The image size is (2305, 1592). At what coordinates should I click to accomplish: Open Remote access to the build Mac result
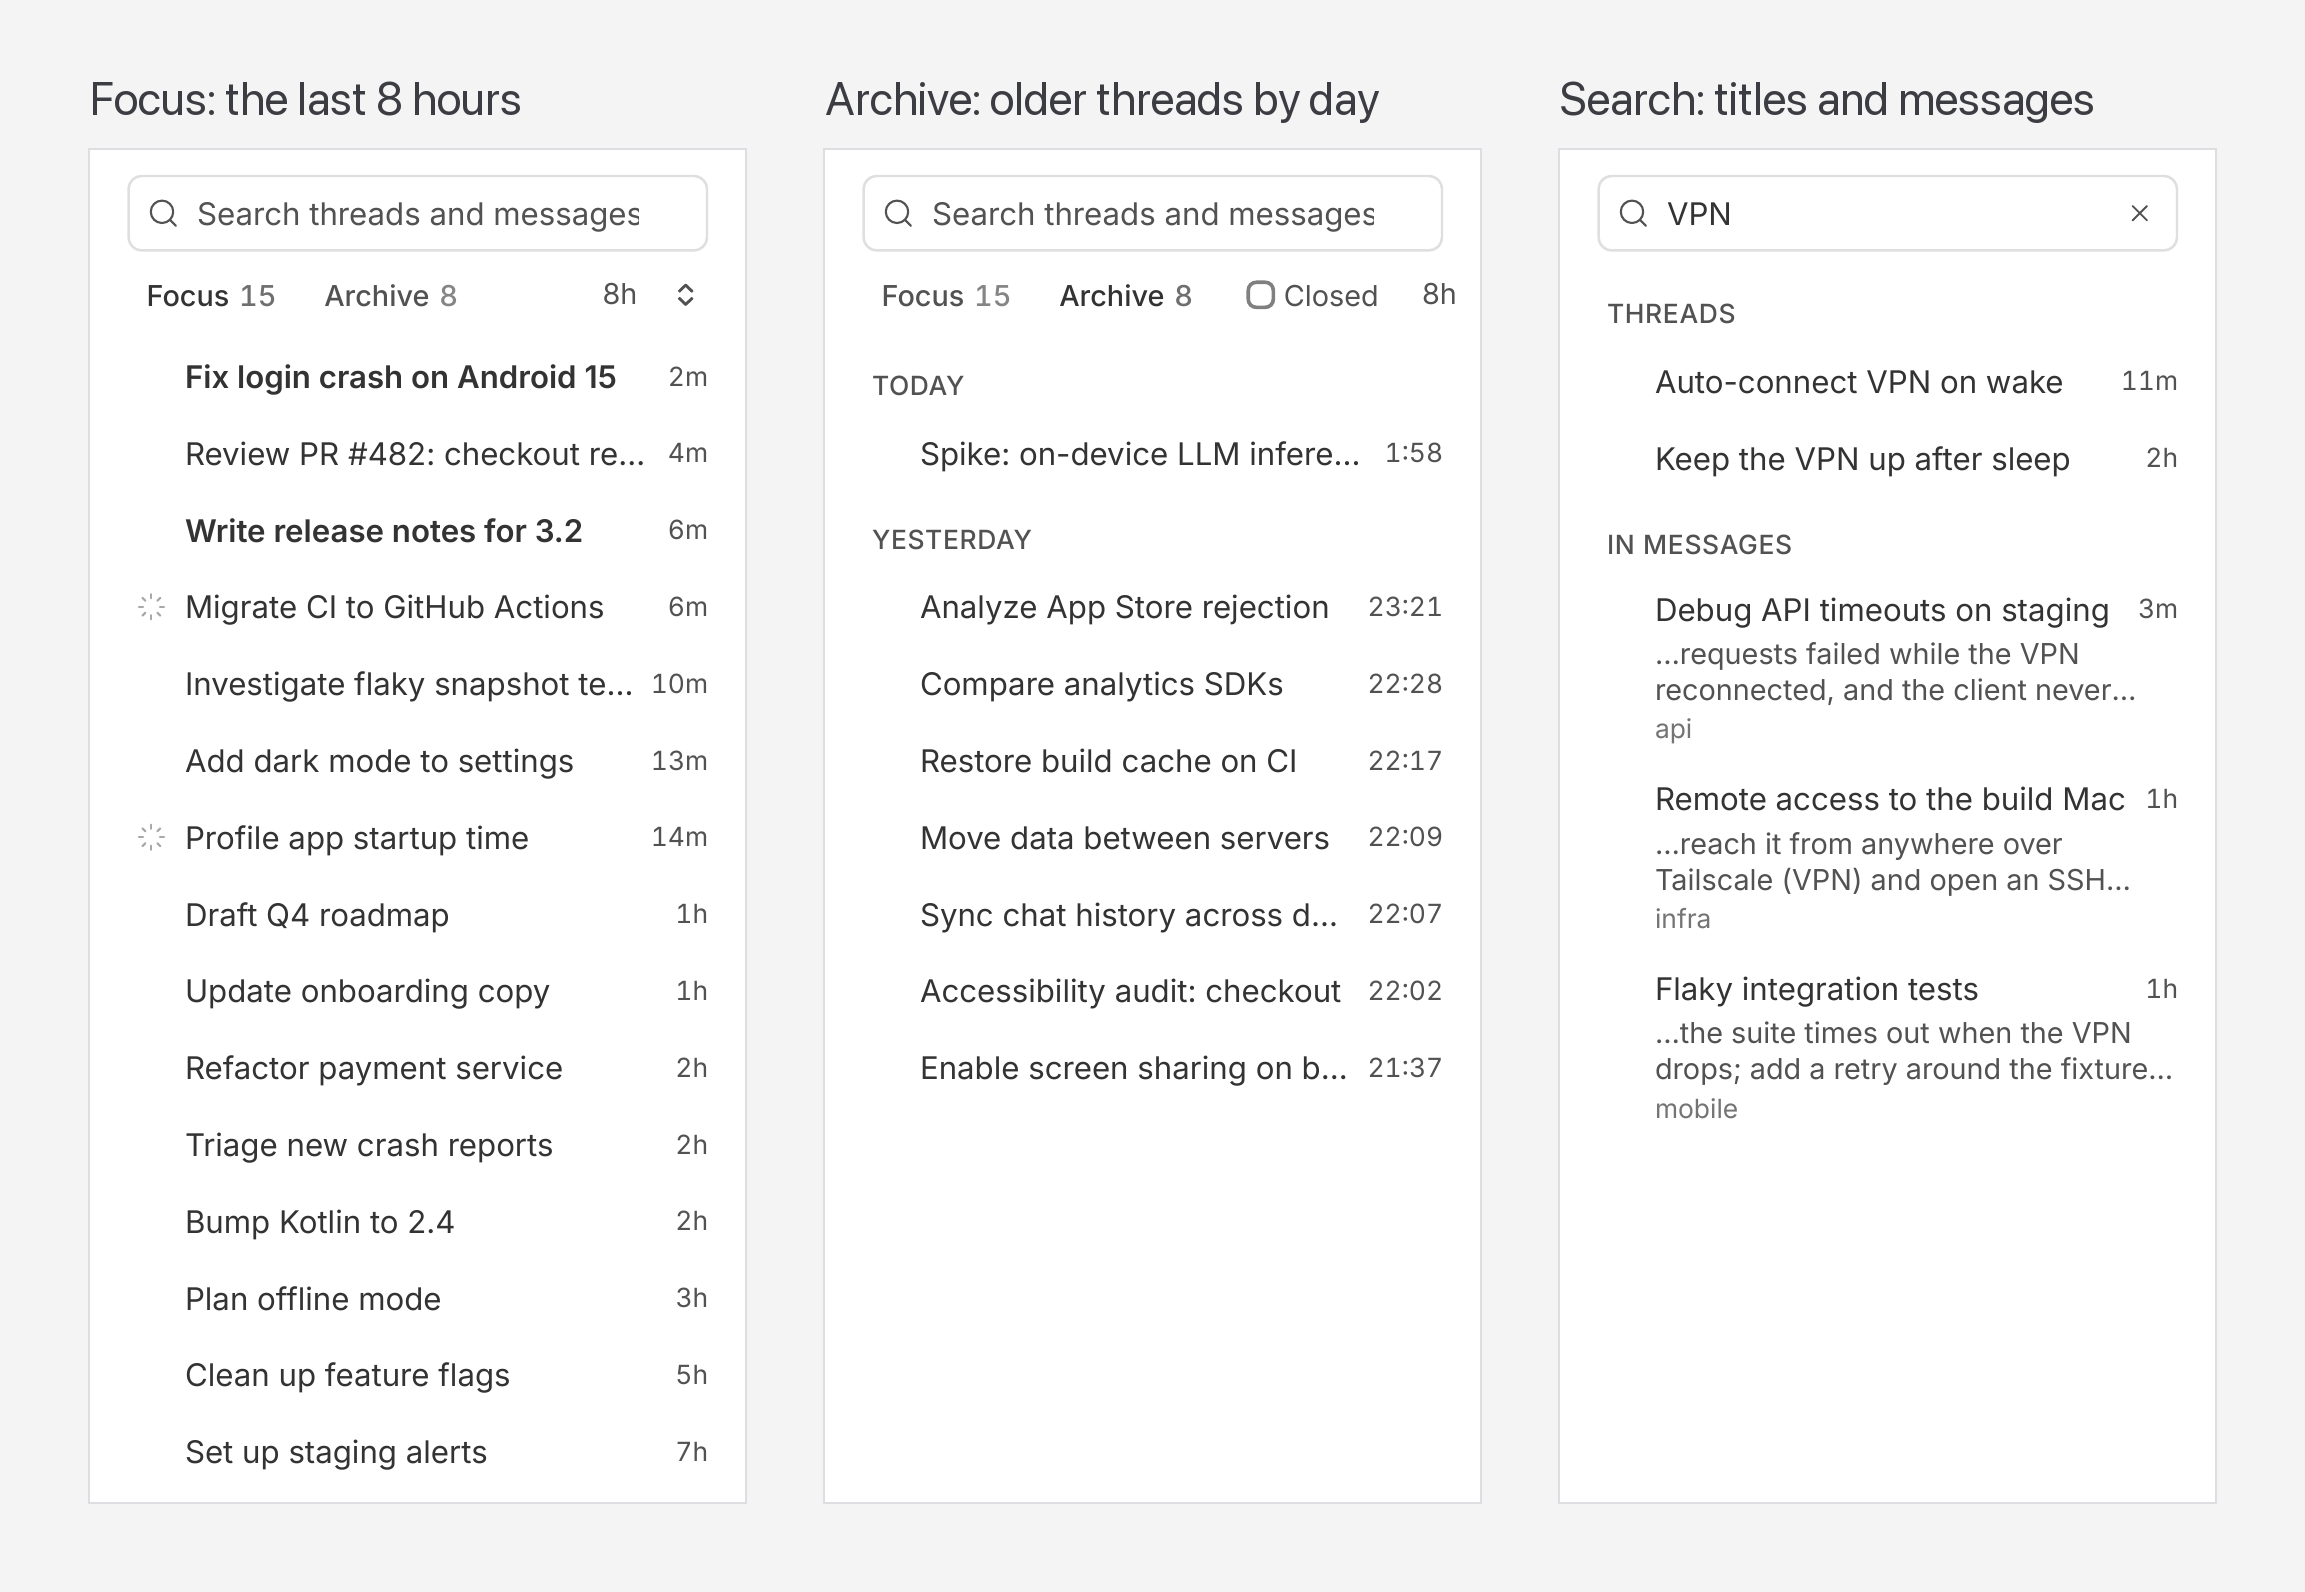(1888, 857)
